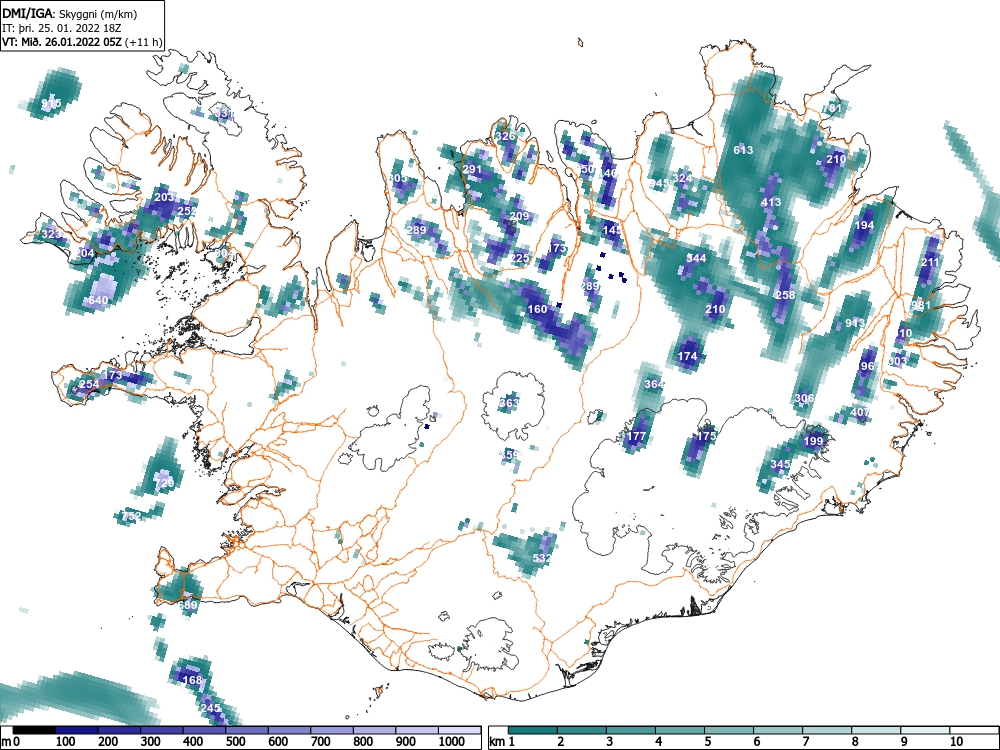This screenshot has height=750, width=1000.
Task: Click the darkest teal 1–2 km swatch
Action: click(x=533, y=730)
